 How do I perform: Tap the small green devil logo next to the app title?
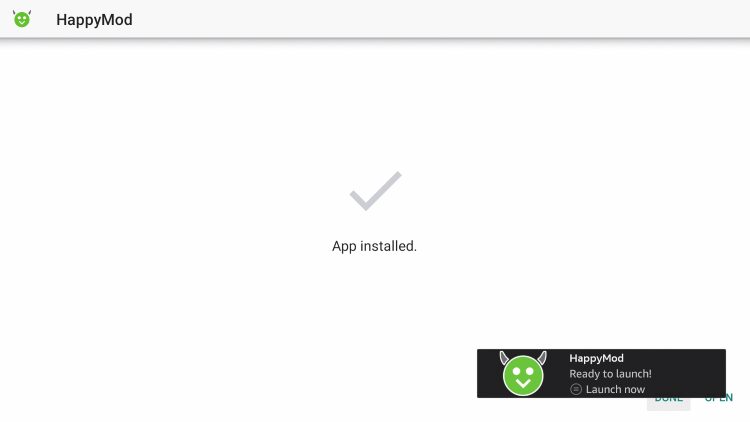(x=22, y=19)
